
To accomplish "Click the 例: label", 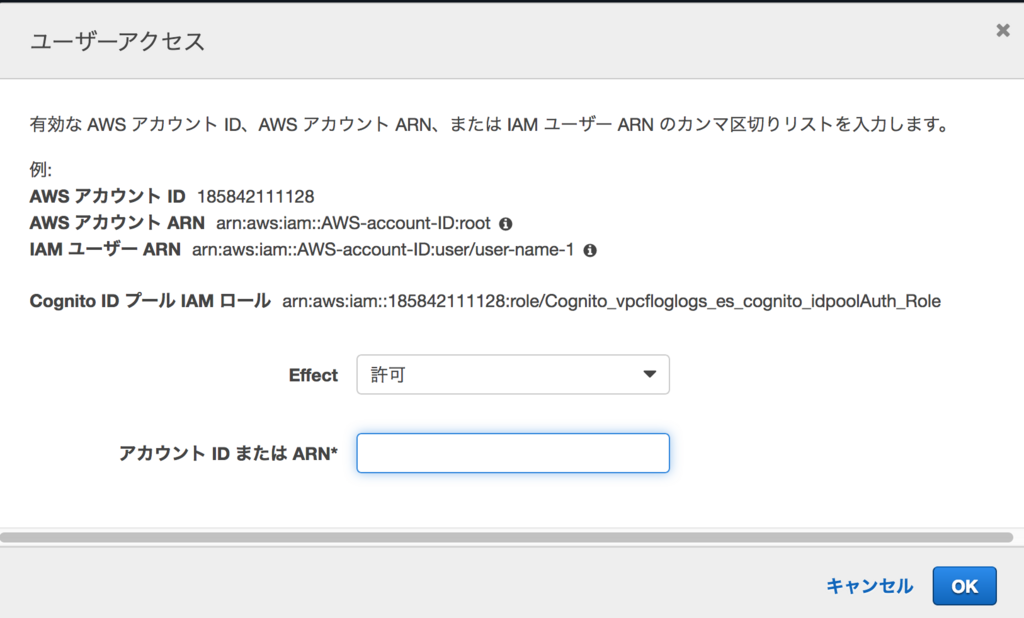I will coord(40,170).
